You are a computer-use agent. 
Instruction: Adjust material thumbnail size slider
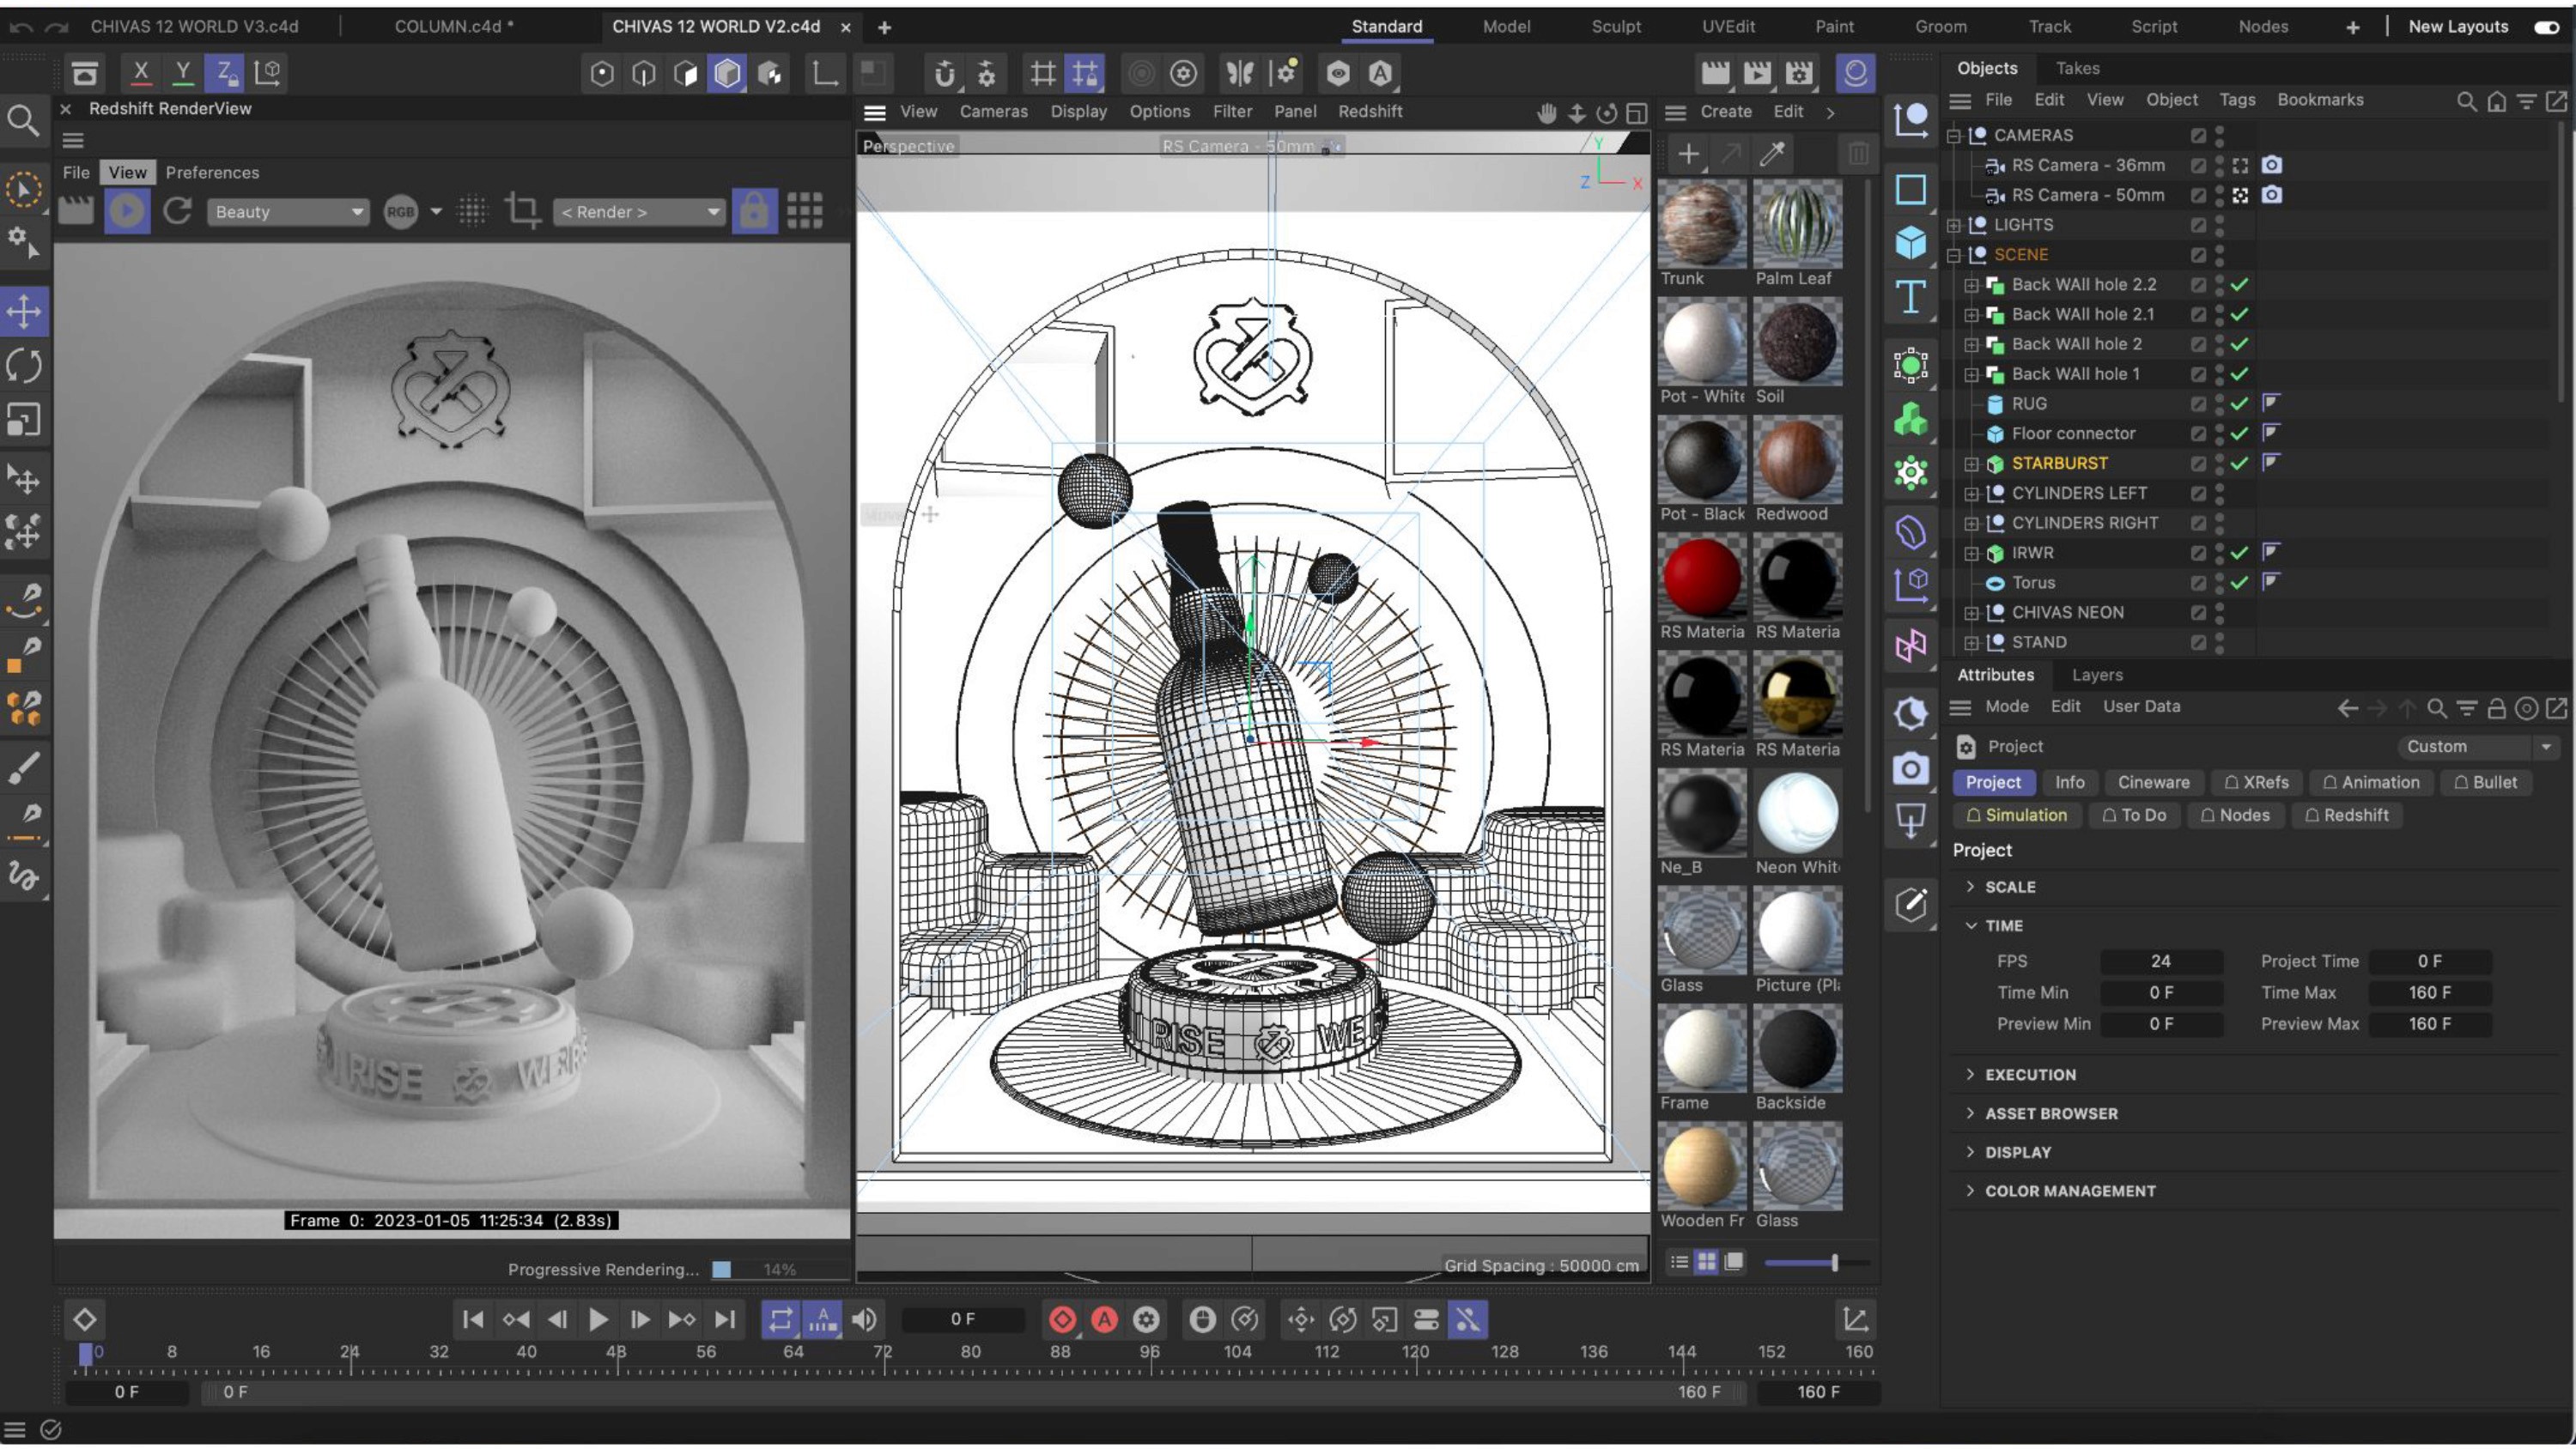(1833, 1263)
